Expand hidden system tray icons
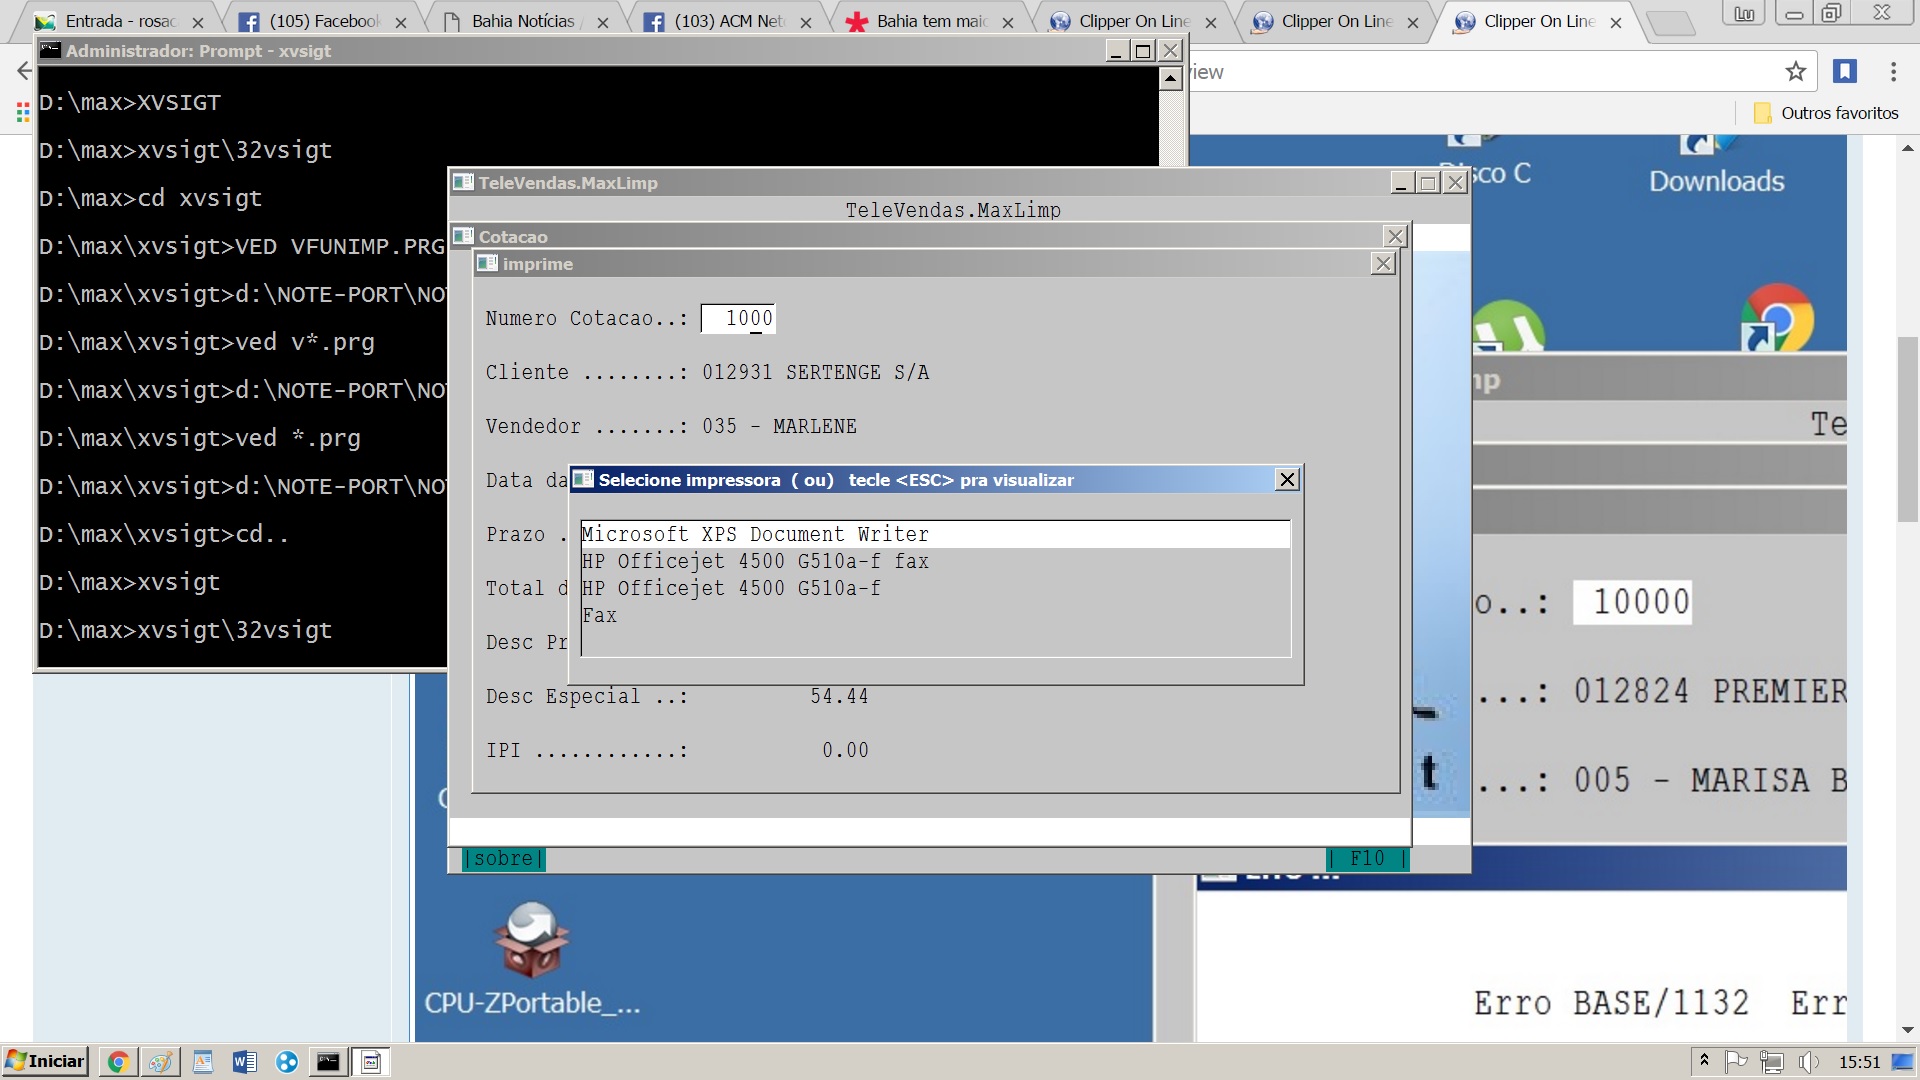The image size is (1920, 1080). [x=1704, y=1061]
